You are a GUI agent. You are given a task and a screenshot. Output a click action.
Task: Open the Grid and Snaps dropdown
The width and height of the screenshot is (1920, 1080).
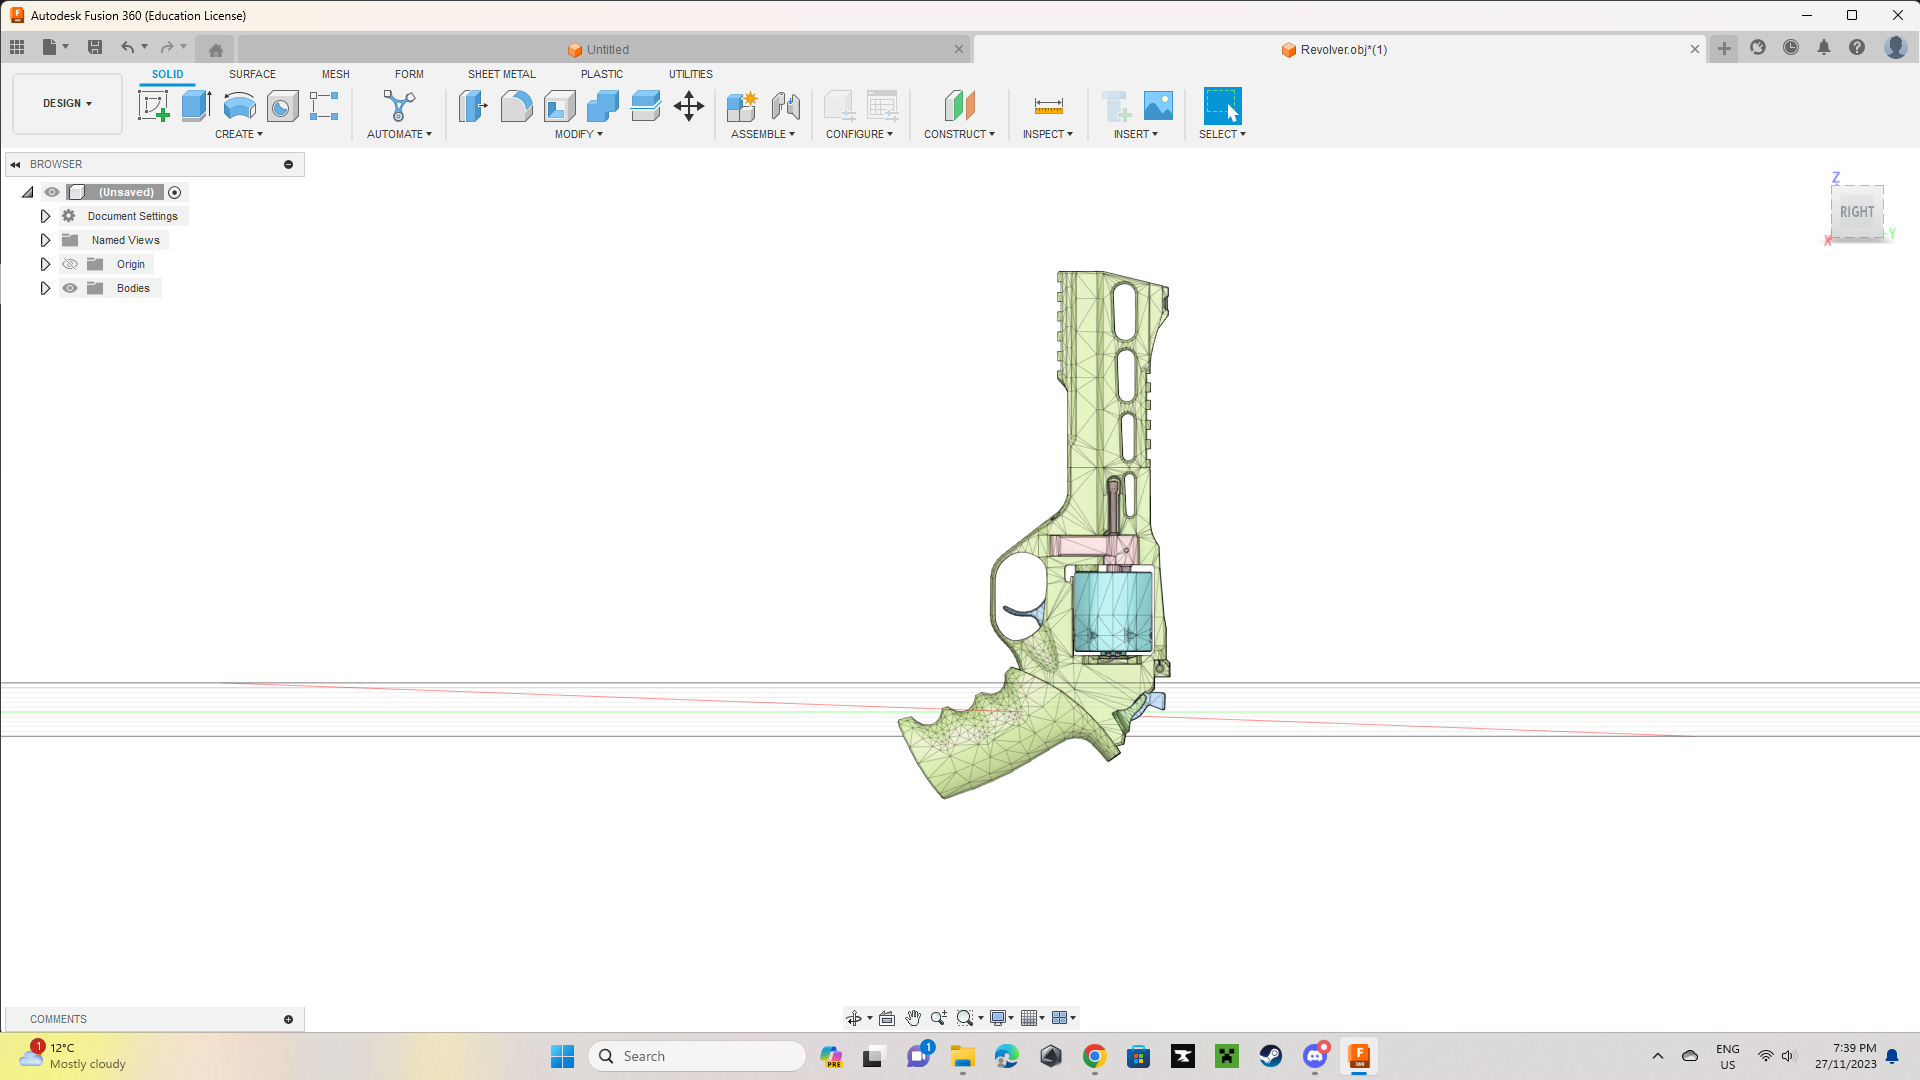click(1033, 1018)
